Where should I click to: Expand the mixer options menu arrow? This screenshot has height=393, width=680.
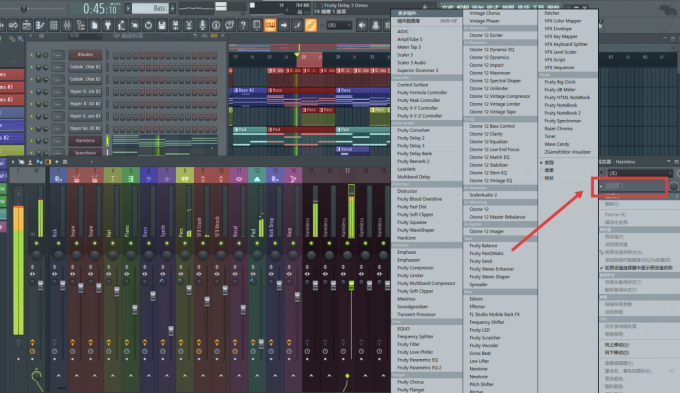click(x=13, y=162)
